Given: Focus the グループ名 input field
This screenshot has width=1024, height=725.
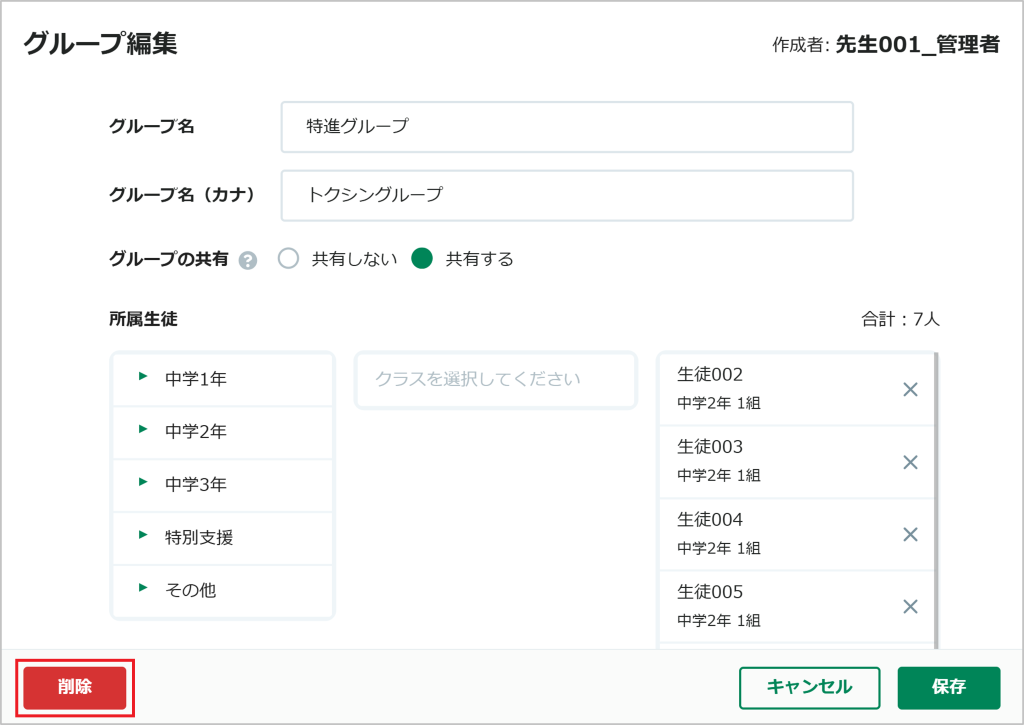Looking at the screenshot, I should pos(567,127).
